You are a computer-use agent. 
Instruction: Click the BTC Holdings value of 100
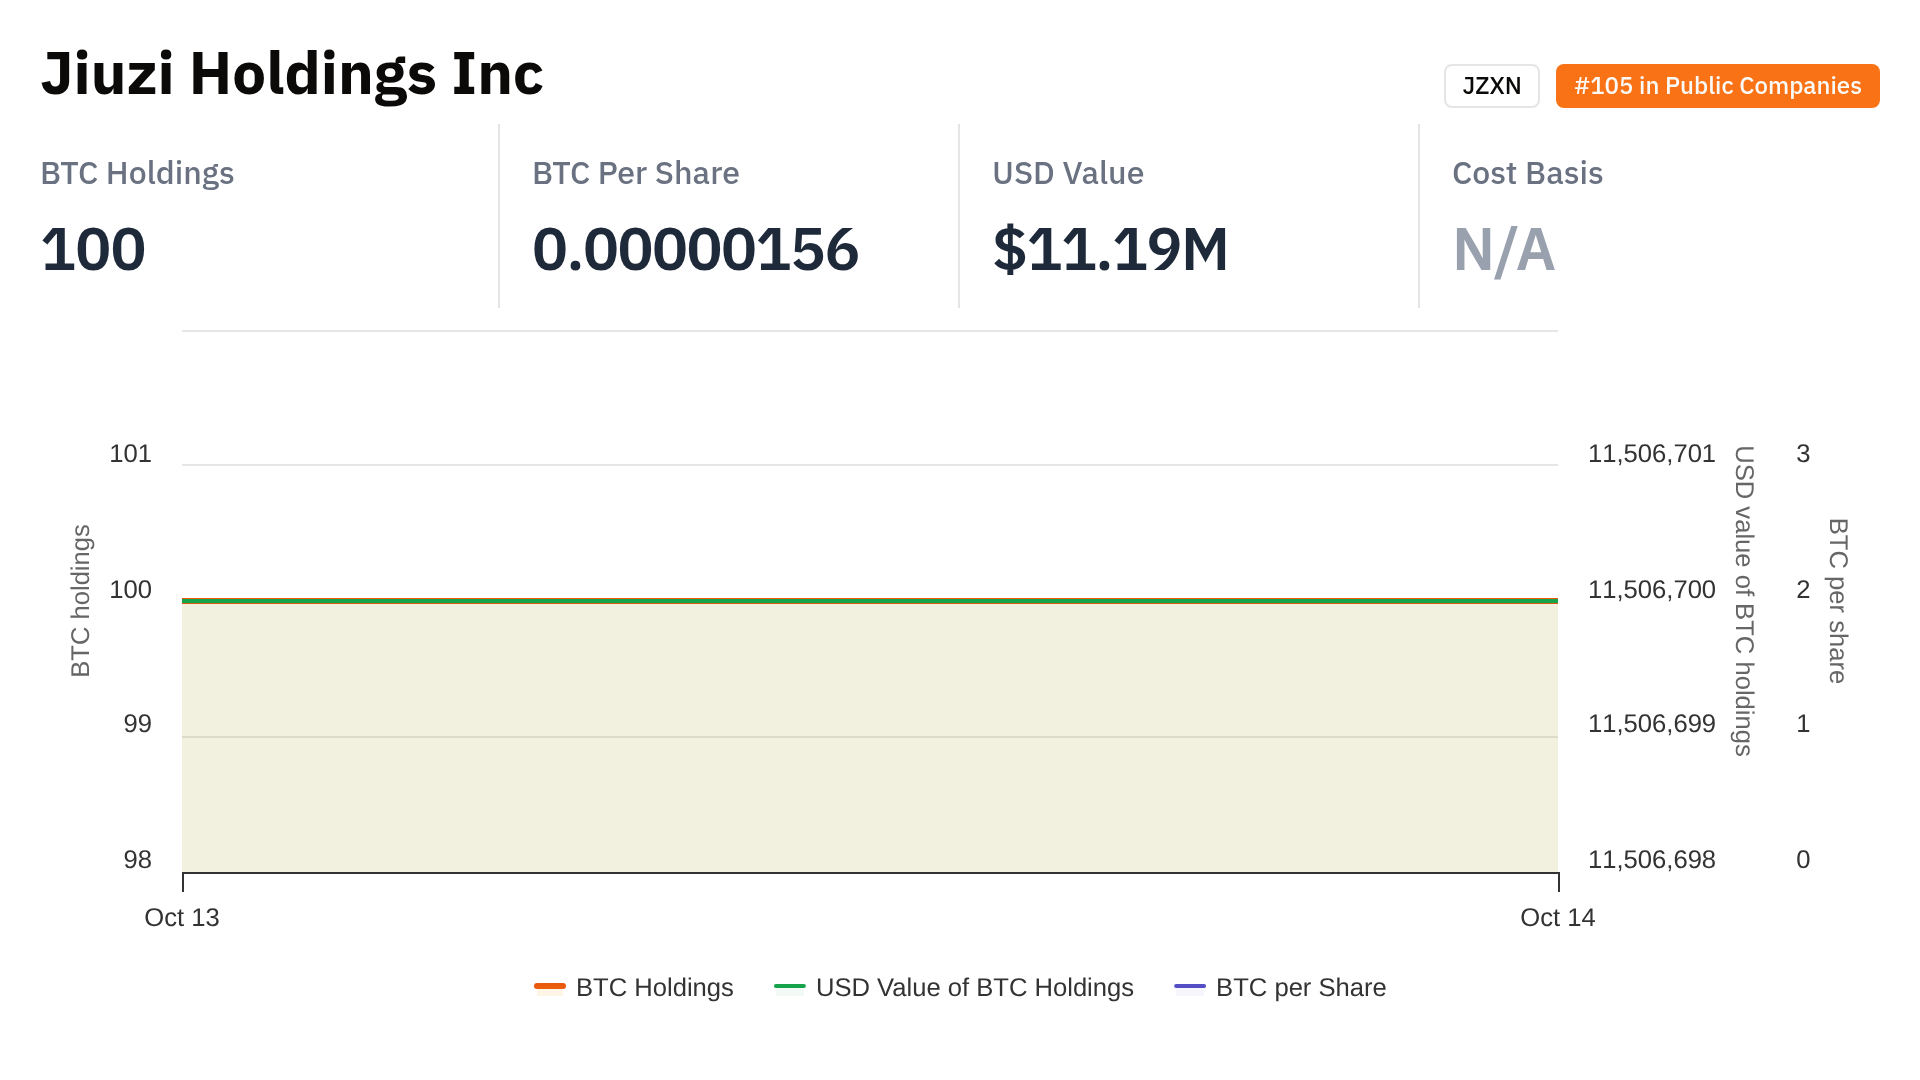93,249
